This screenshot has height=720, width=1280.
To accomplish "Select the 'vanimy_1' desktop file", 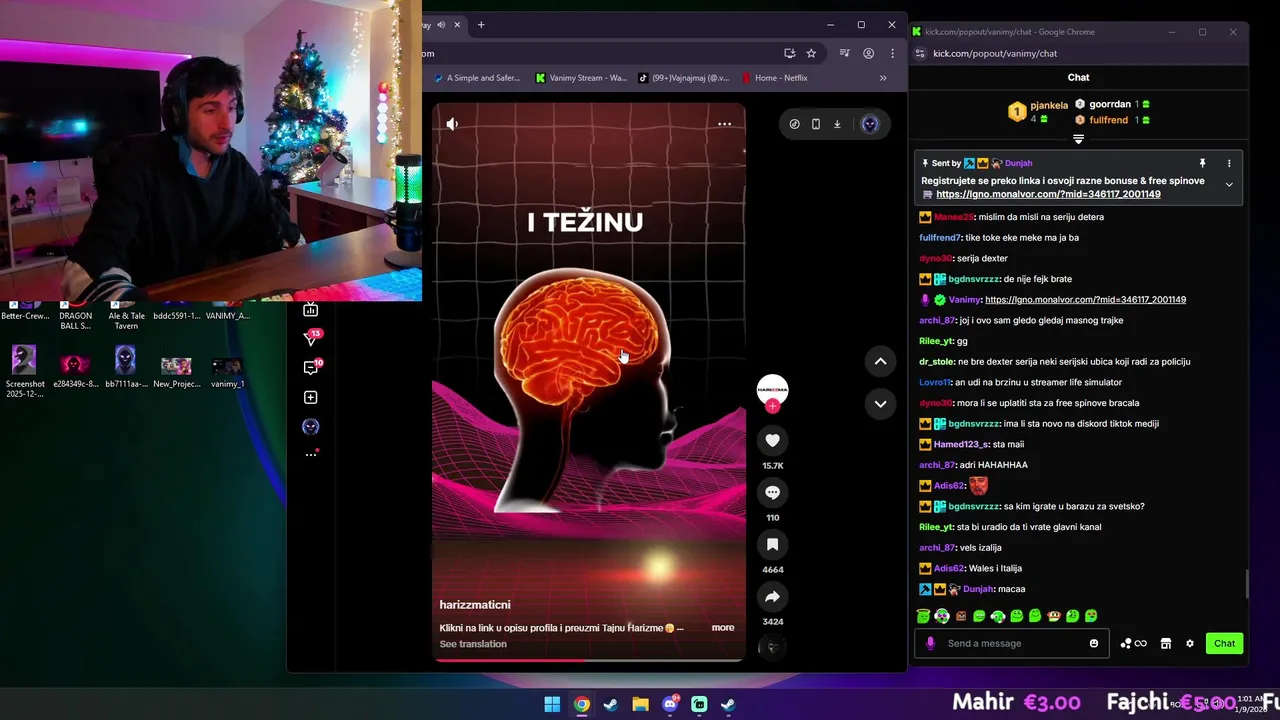I will coord(227,372).
